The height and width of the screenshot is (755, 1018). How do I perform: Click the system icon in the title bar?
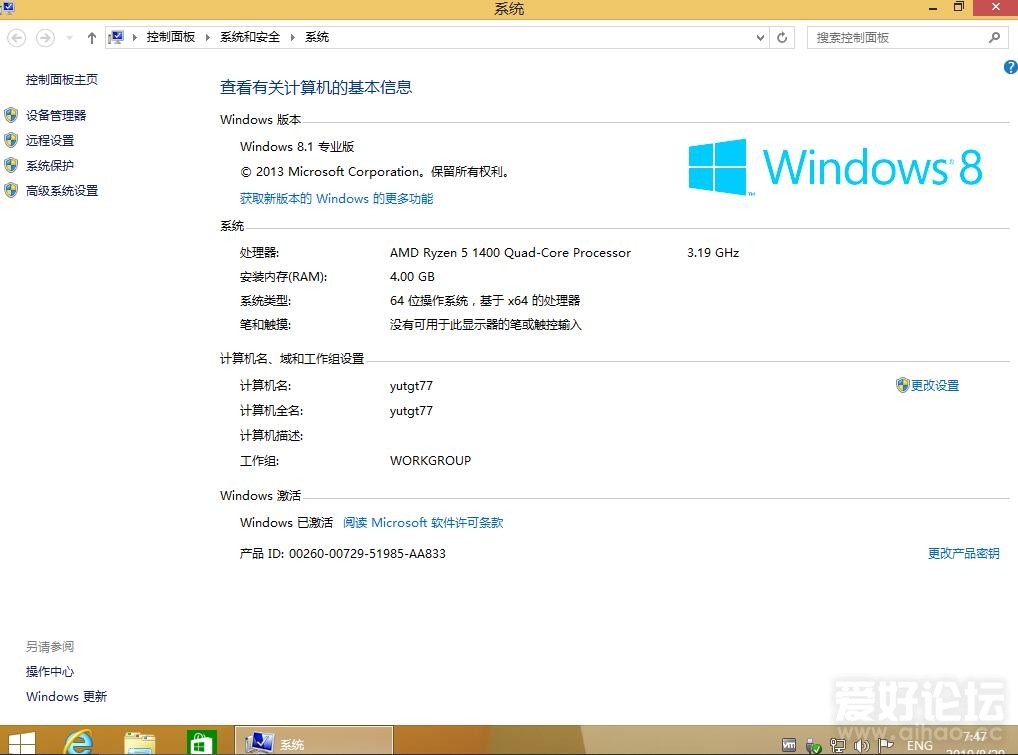8,7
